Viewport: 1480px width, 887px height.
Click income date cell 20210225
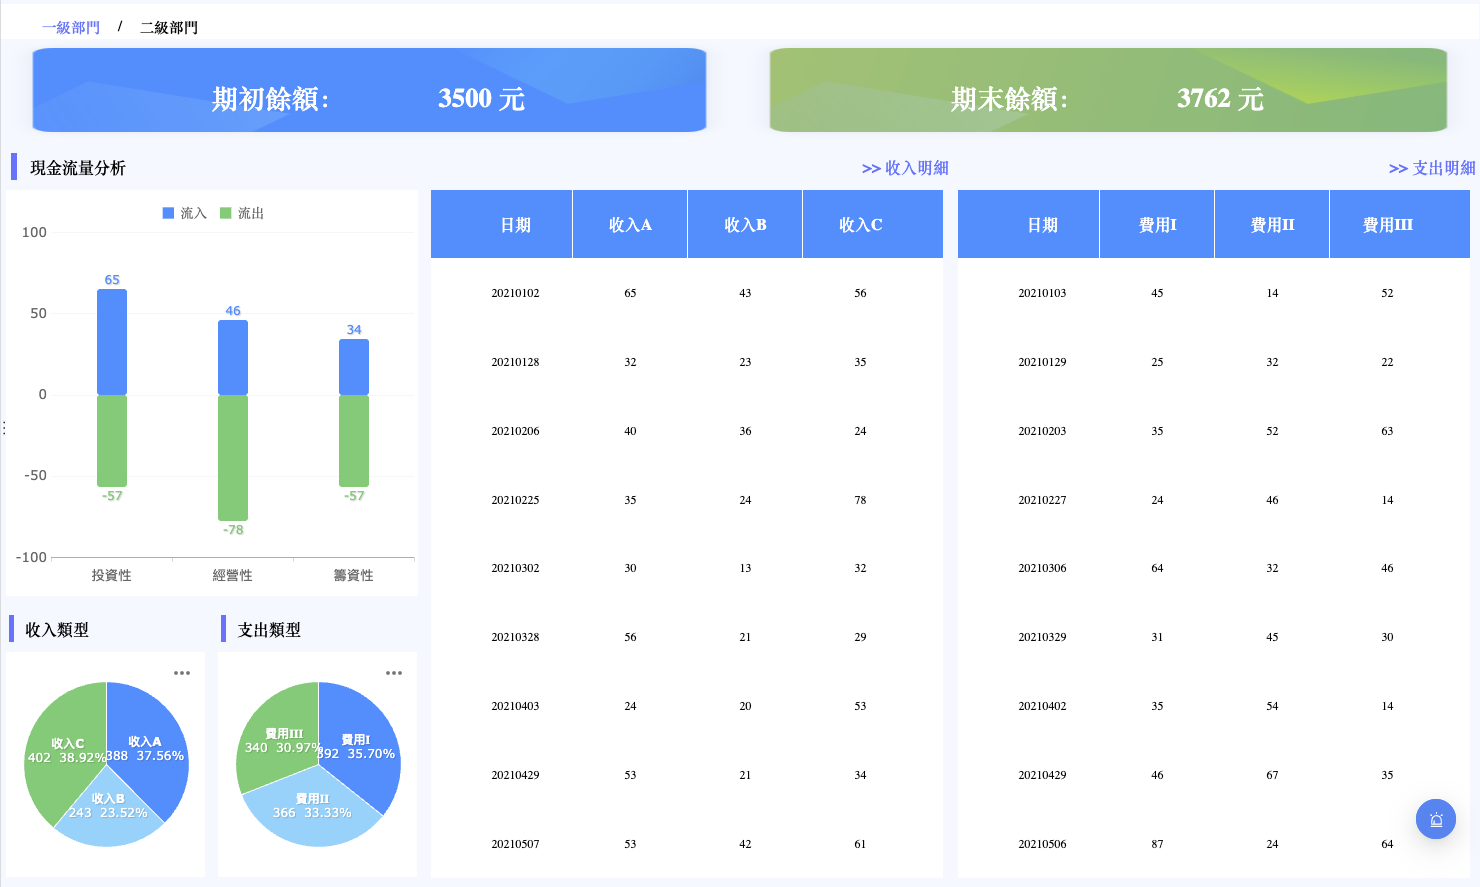click(x=515, y=500)
